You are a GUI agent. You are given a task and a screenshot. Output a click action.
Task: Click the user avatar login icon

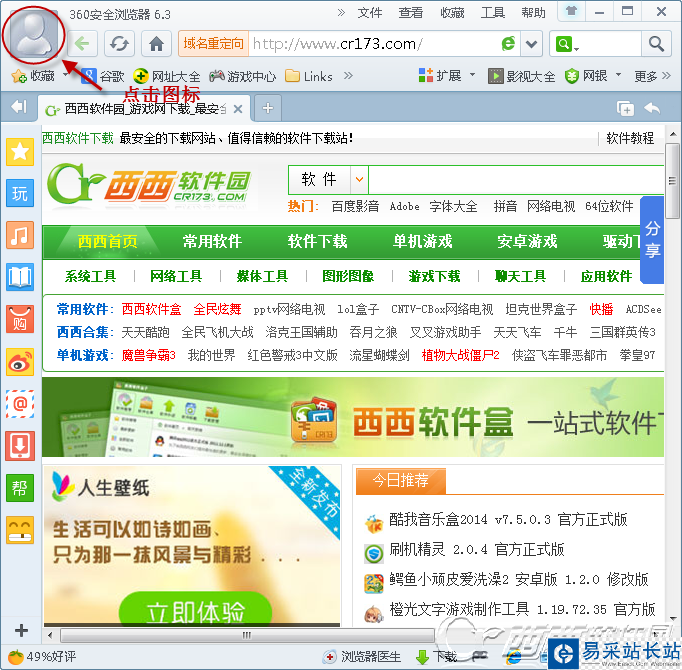33,35
